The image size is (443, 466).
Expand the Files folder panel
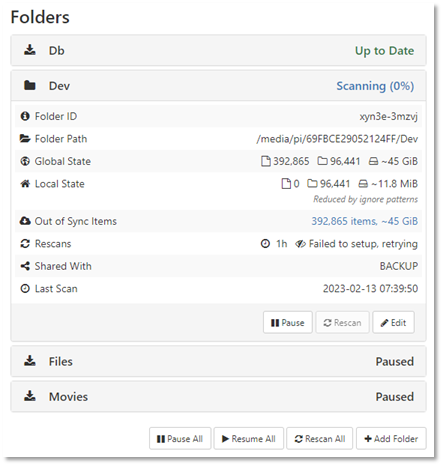pyautogui.click(x=218, y=361)
